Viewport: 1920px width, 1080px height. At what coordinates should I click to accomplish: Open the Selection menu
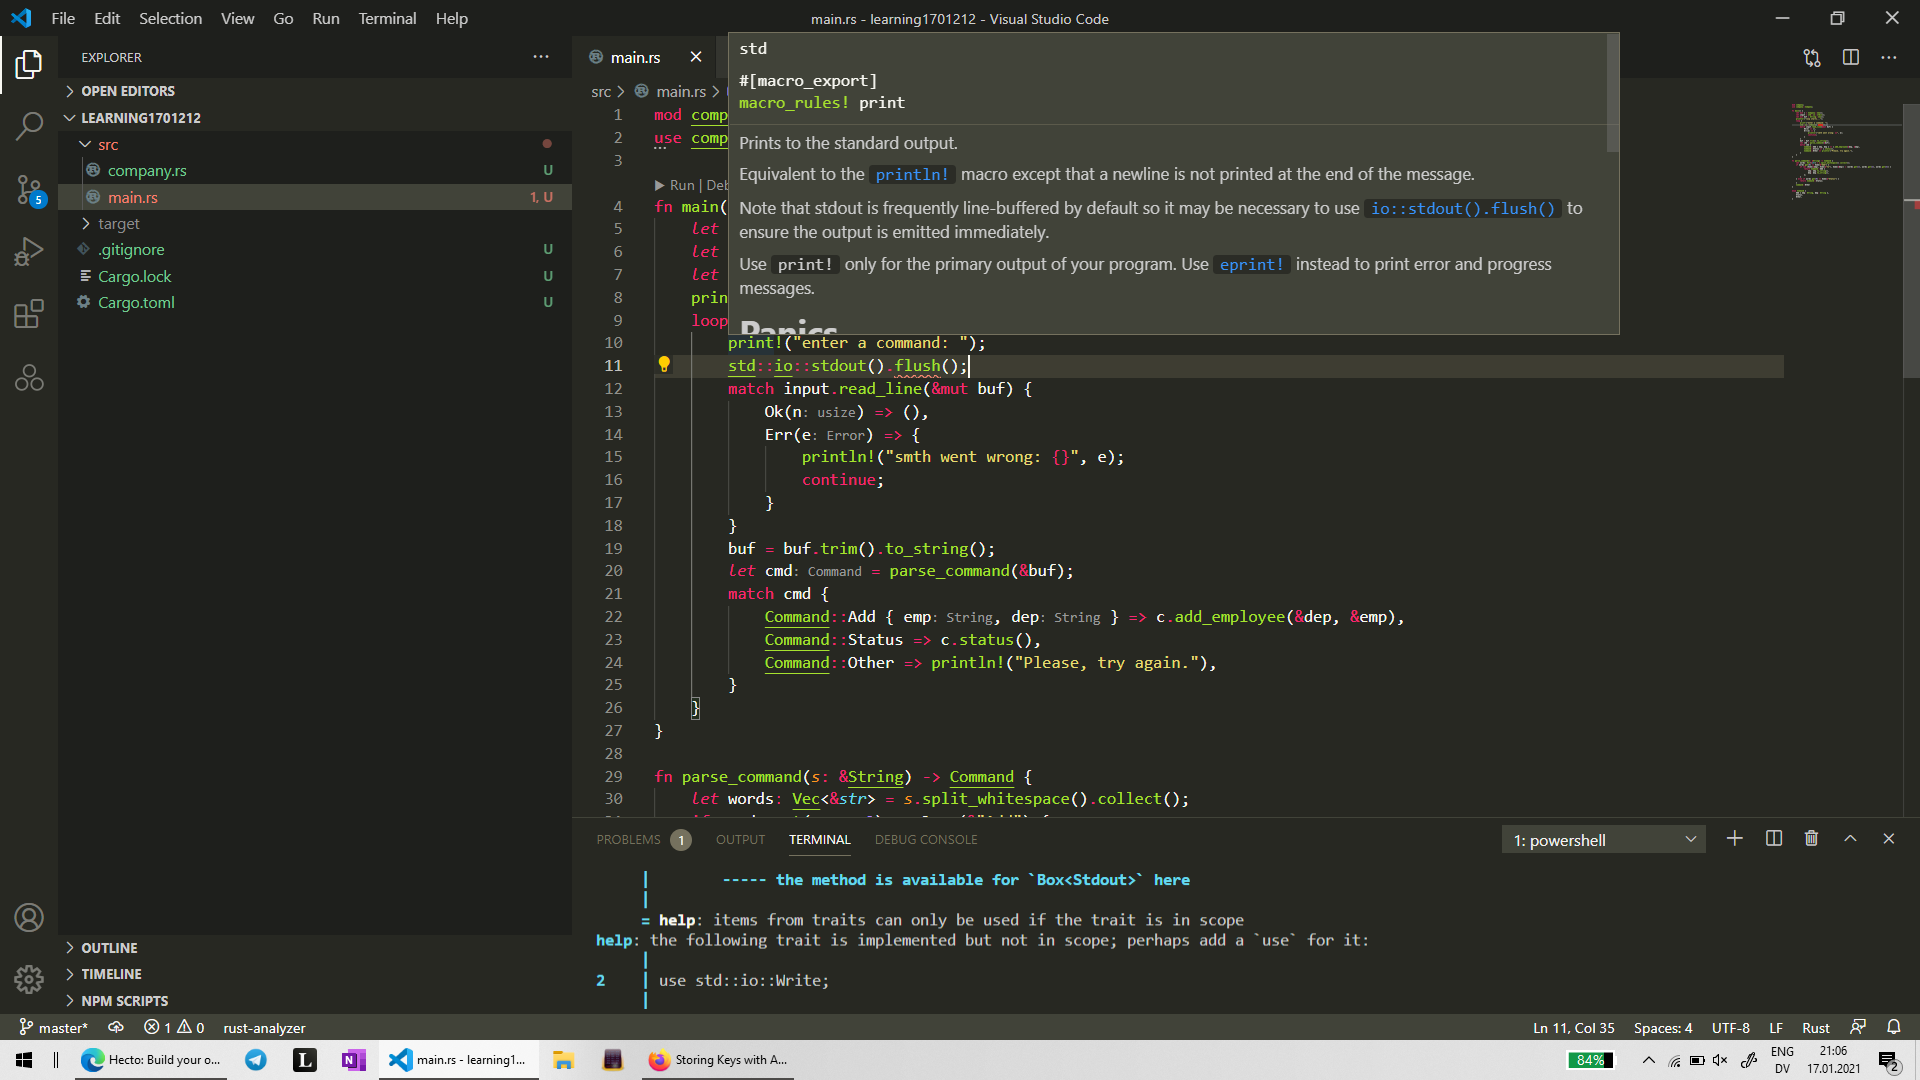[170, 18]
